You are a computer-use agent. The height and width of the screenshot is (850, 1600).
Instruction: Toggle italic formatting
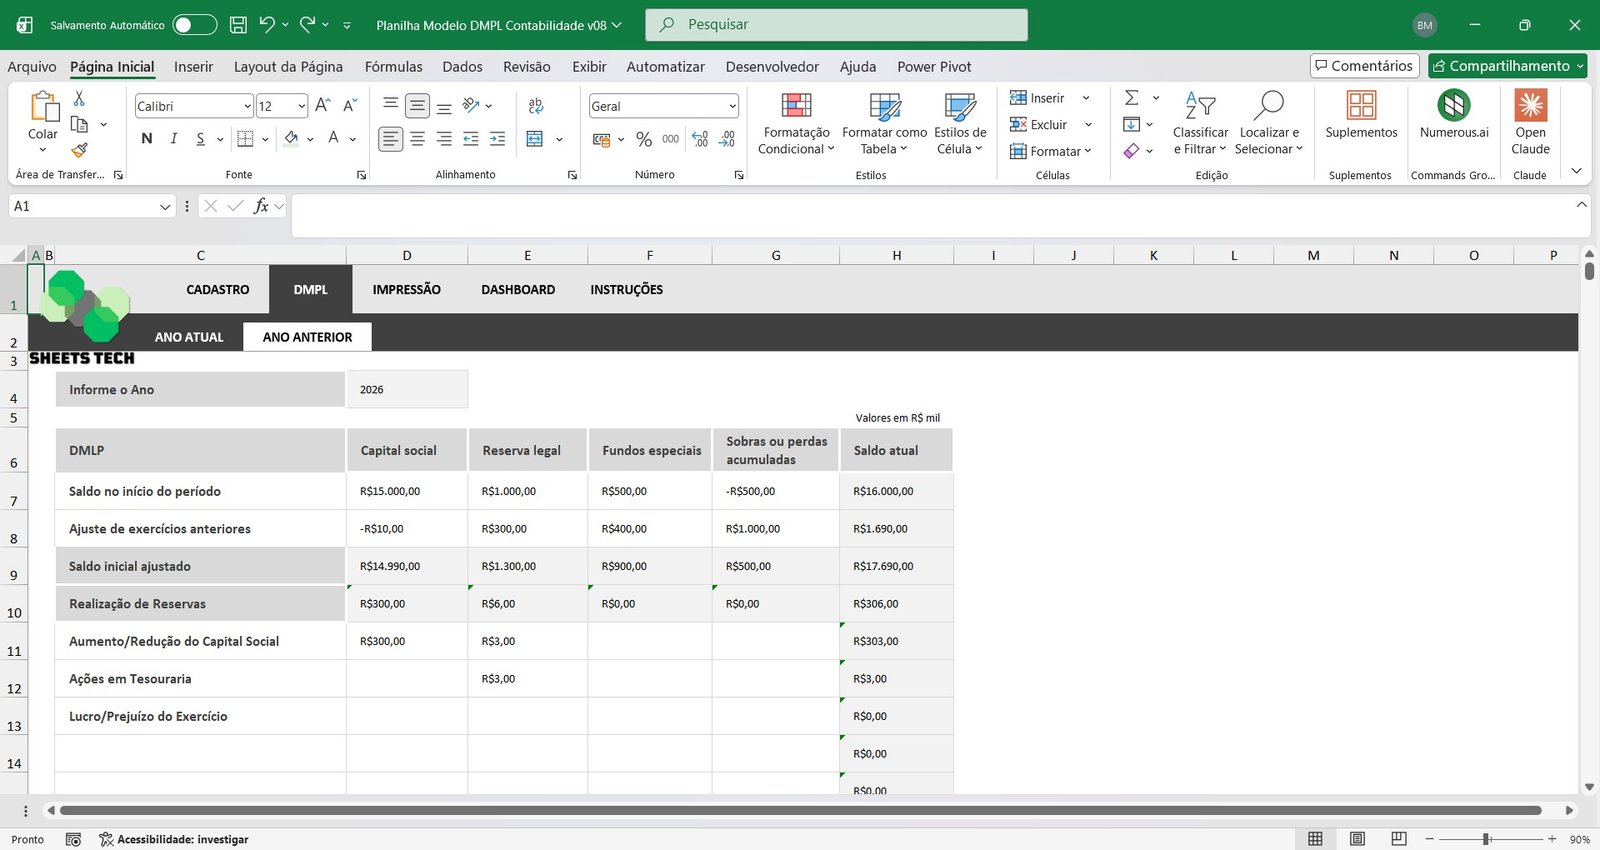(173, 139)
